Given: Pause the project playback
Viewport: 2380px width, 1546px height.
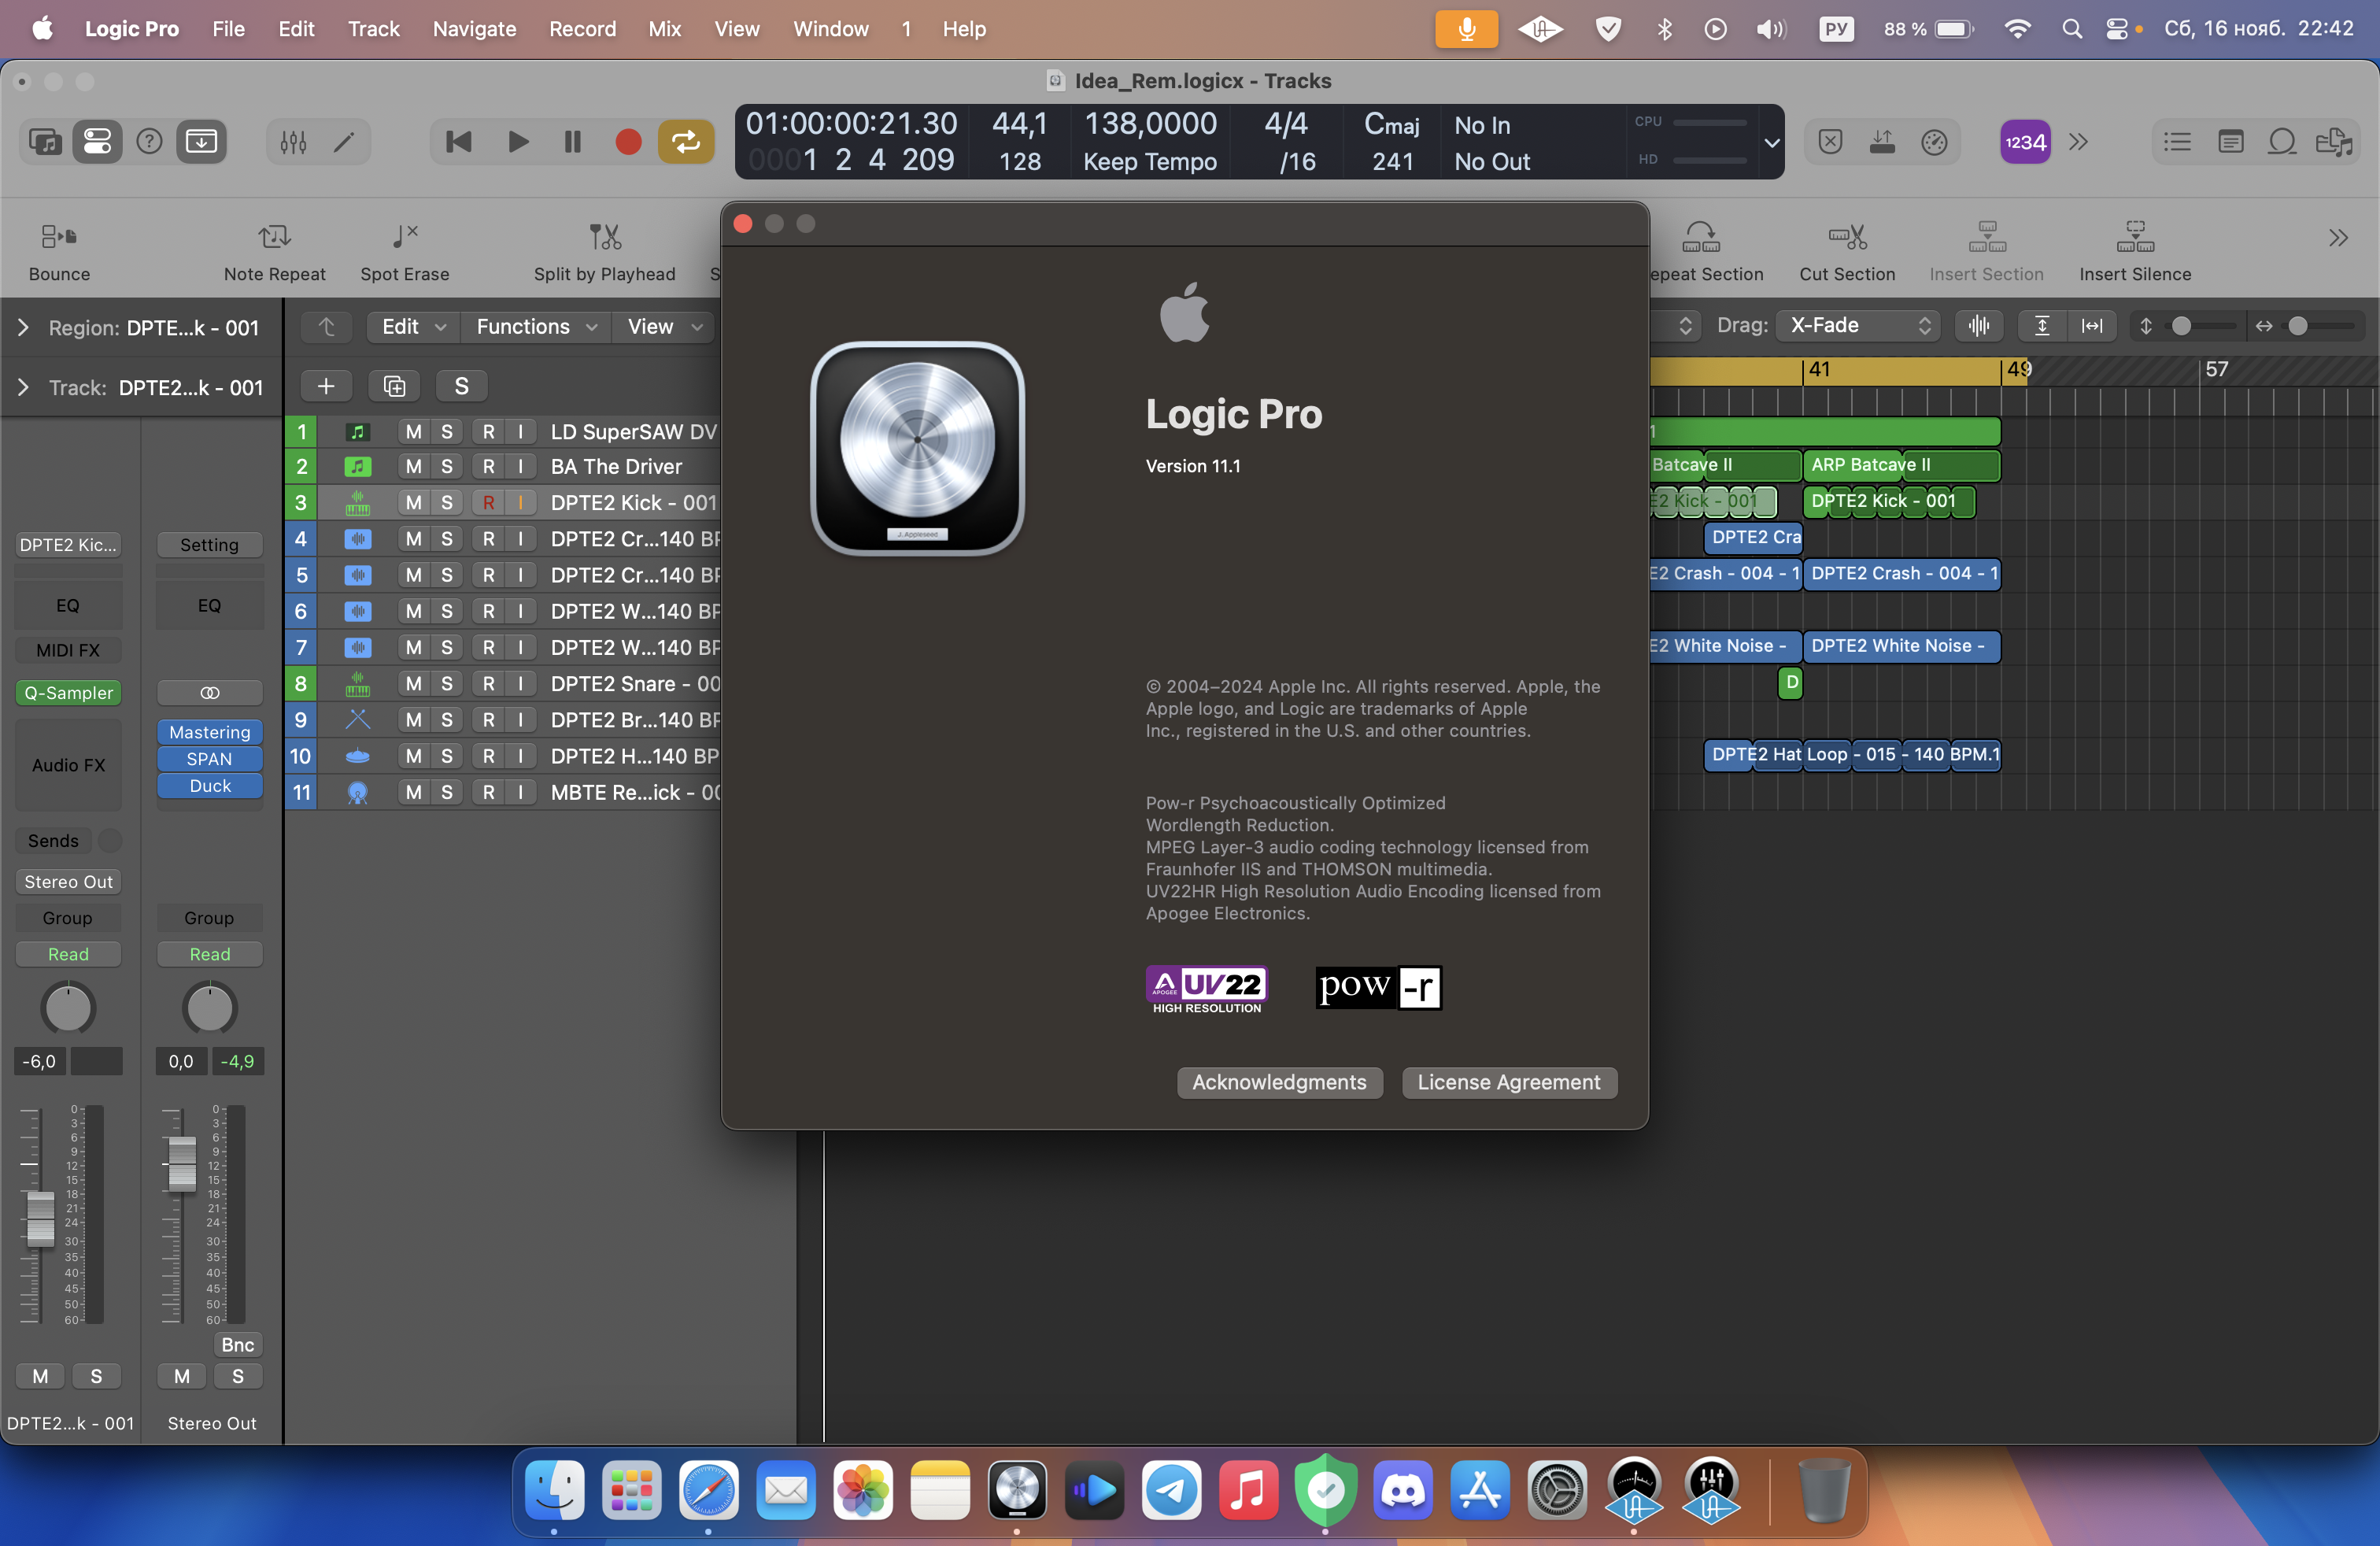Looking at the screenshot, I should click(572, 142).
